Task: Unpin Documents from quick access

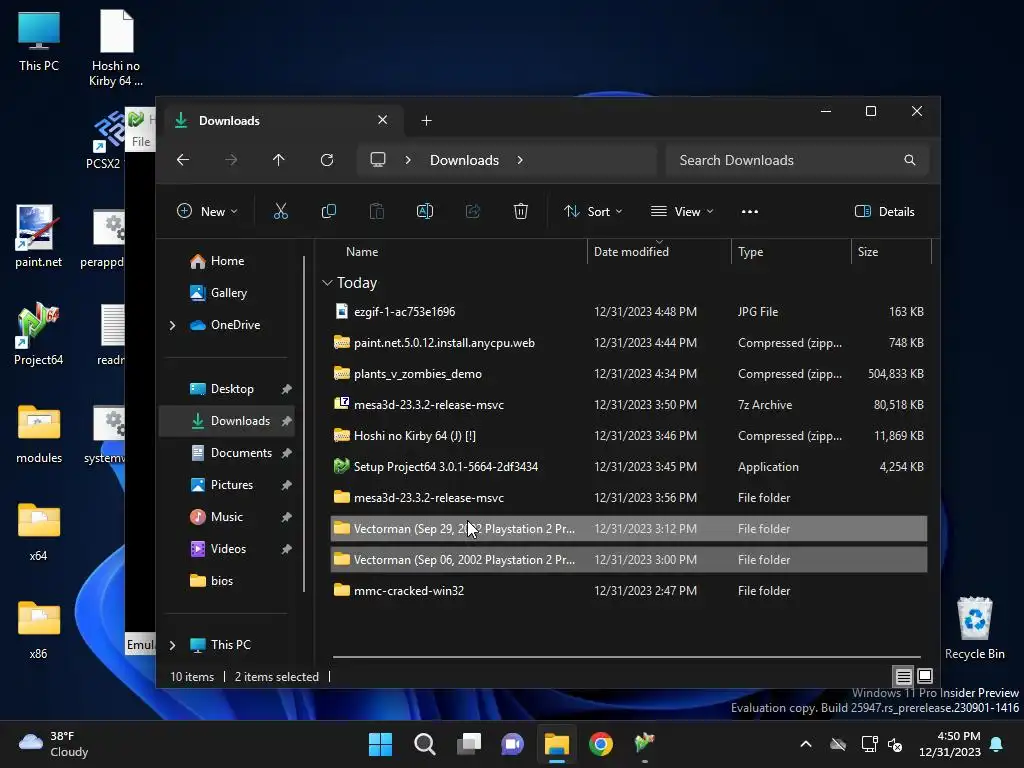Action: [286, 453]
